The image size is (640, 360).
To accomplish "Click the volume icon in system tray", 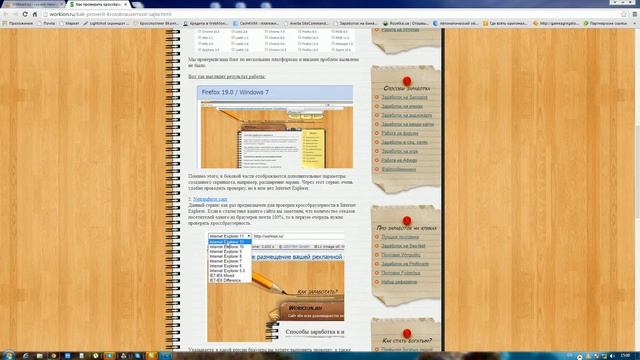I will [x=612, y=356].
